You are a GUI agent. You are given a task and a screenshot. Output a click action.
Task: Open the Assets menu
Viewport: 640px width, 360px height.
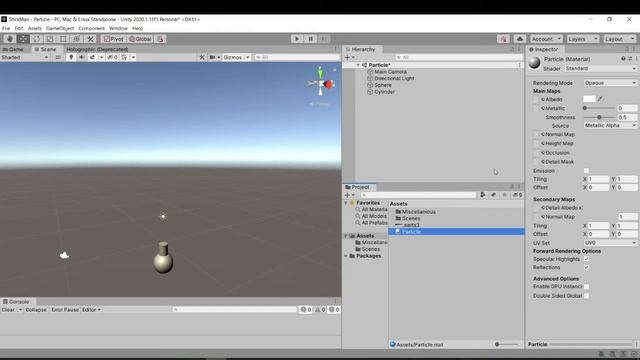click(x=35, y=28)
